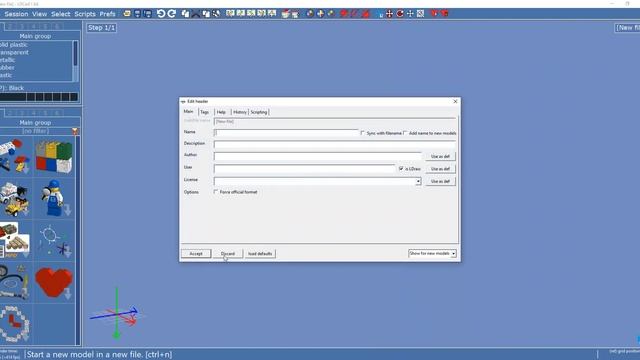Close the Edit header dialog
640x360 pixels.
(456, 101)
